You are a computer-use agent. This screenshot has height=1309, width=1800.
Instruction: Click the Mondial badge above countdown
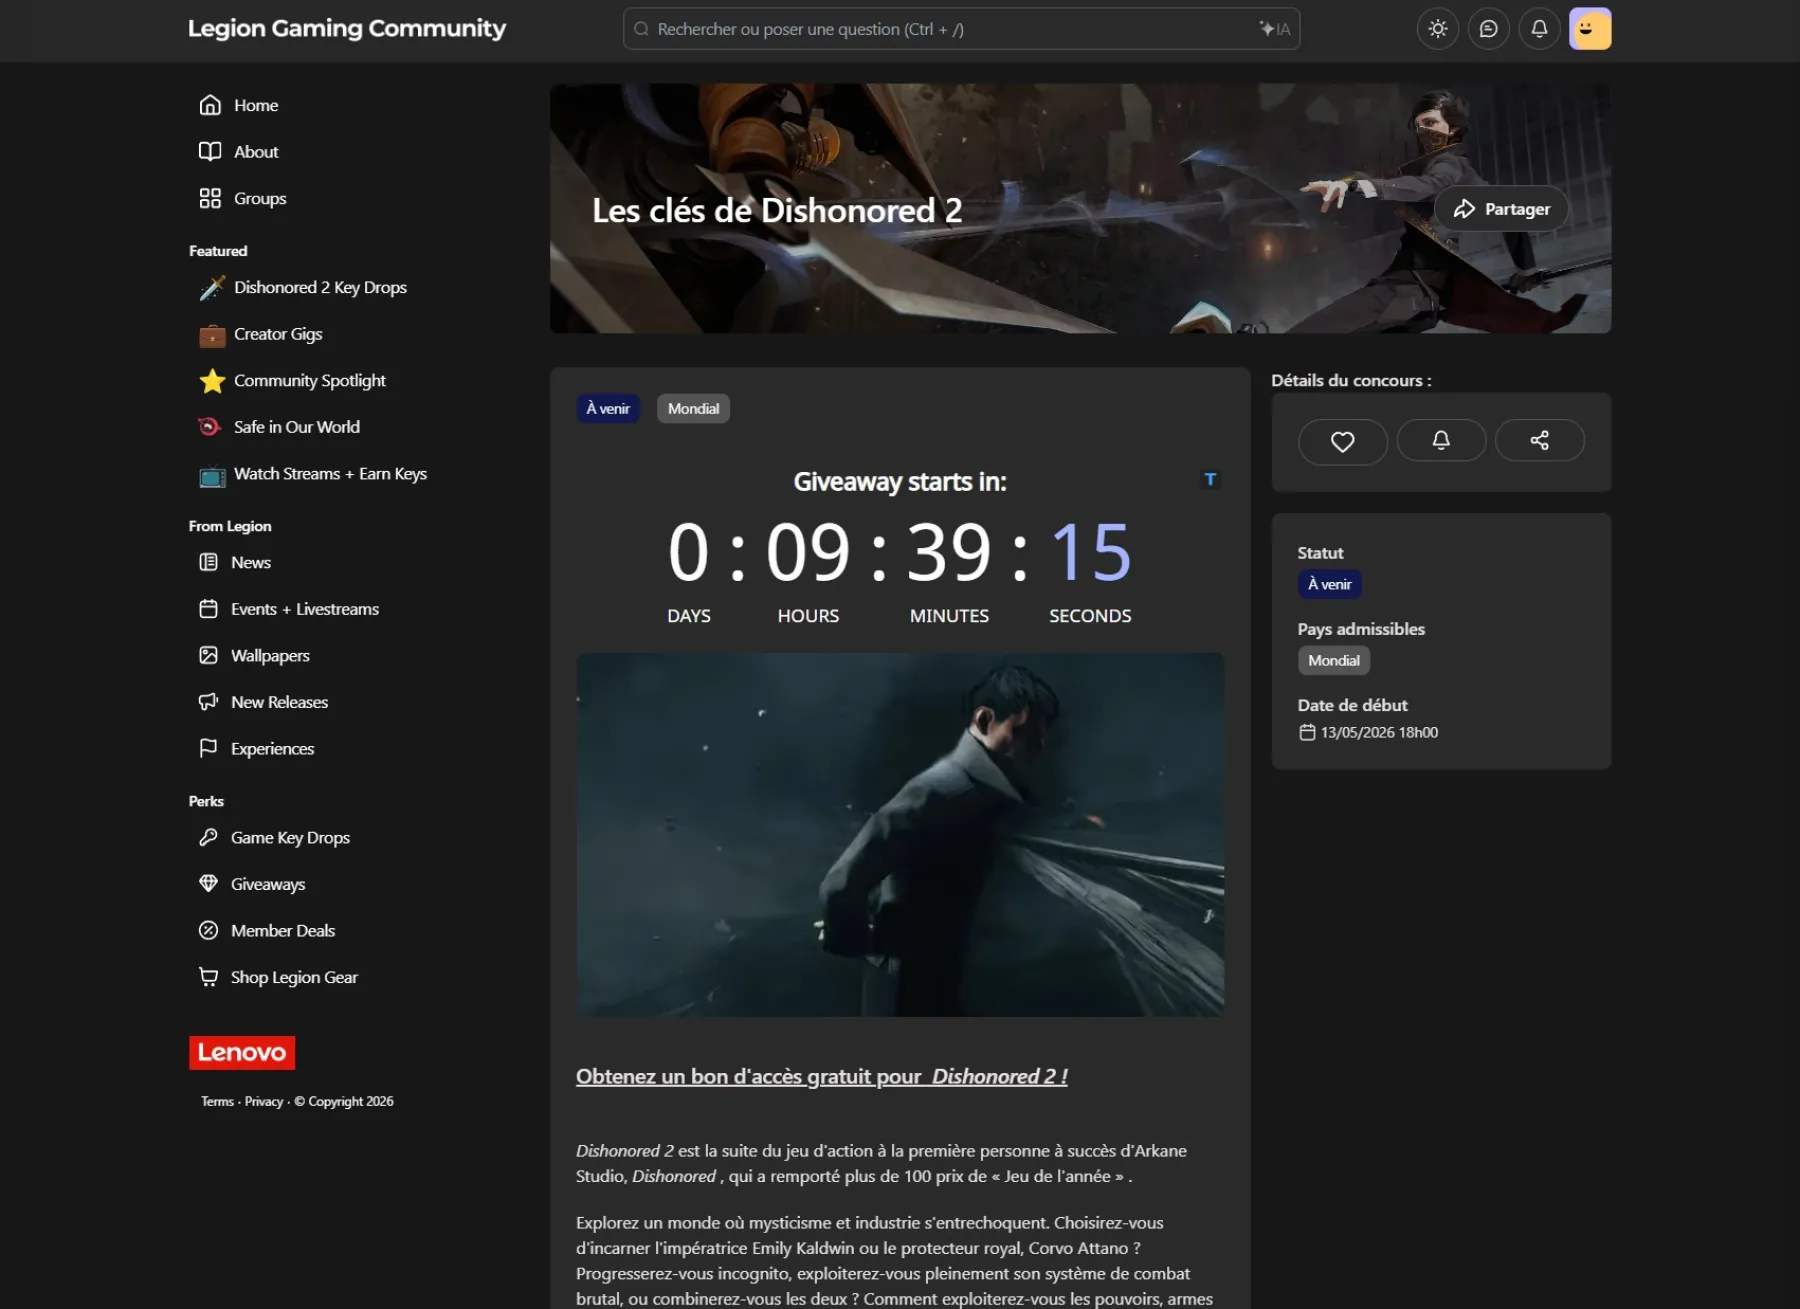(693, 408)
